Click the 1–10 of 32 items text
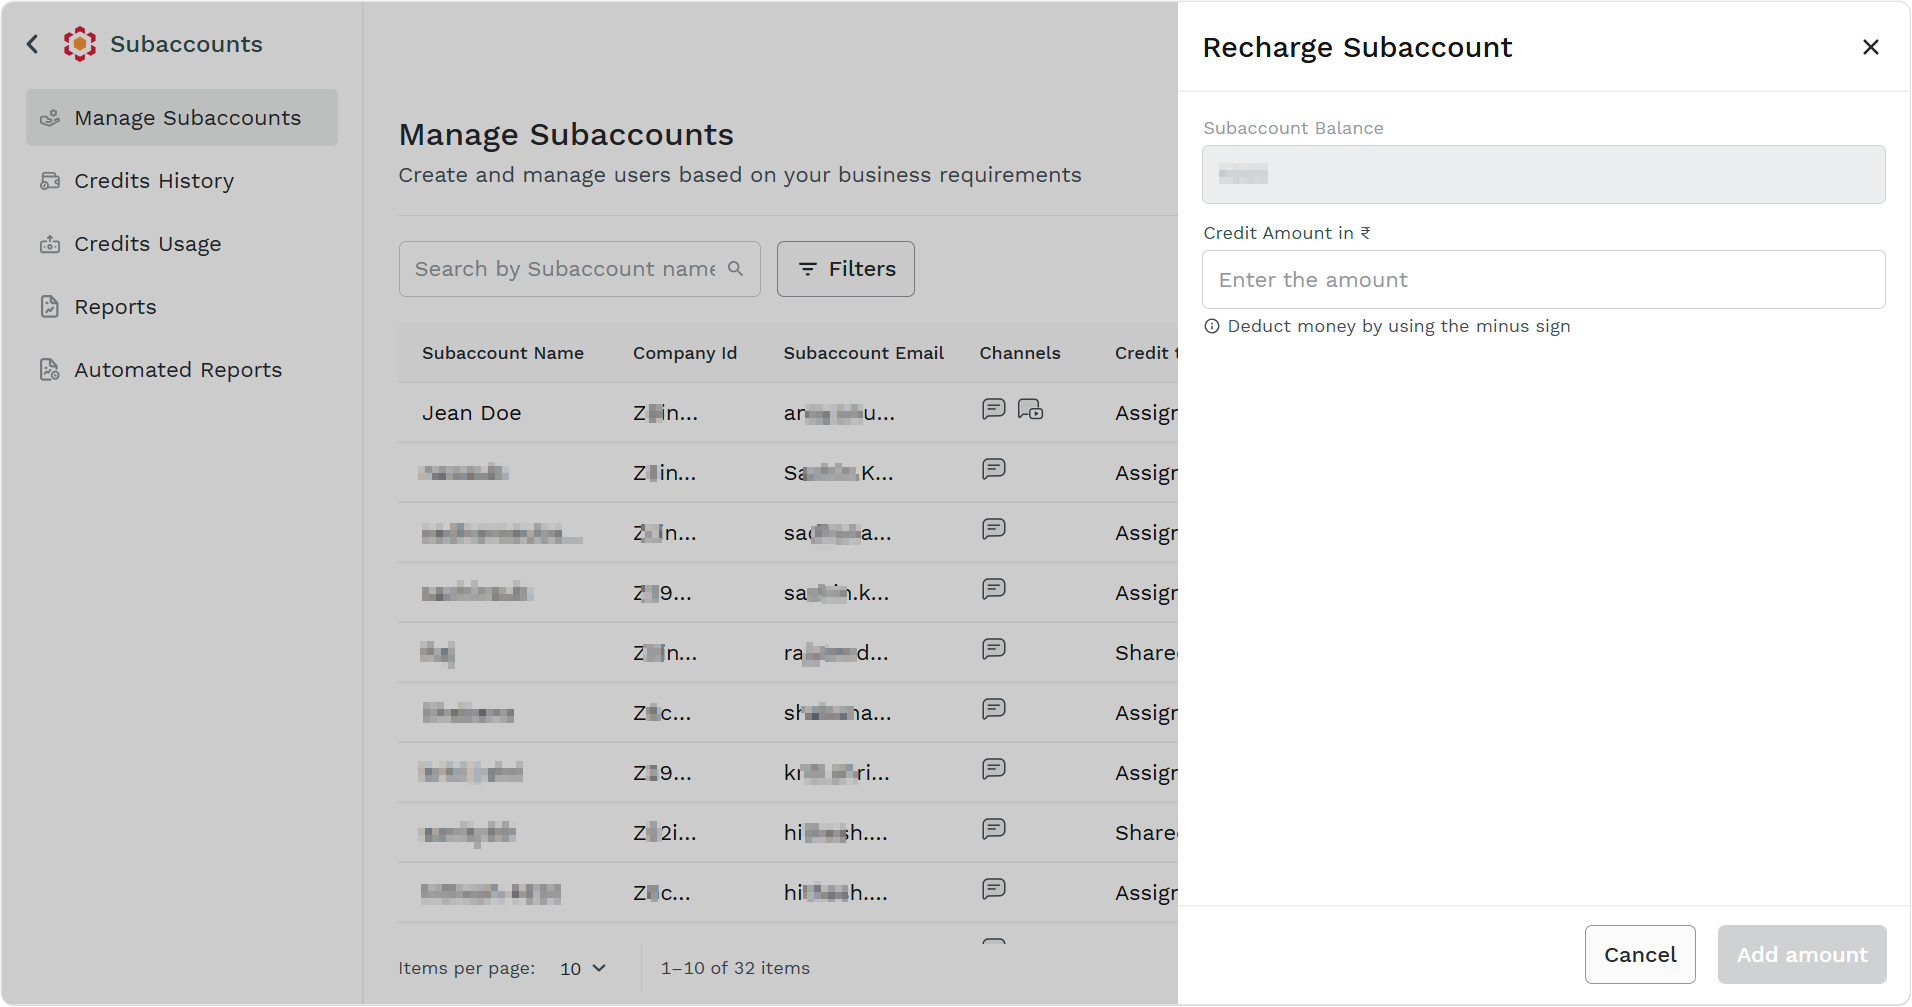This screenshot has height=1007, width=1912. click(x=735, y=968)
